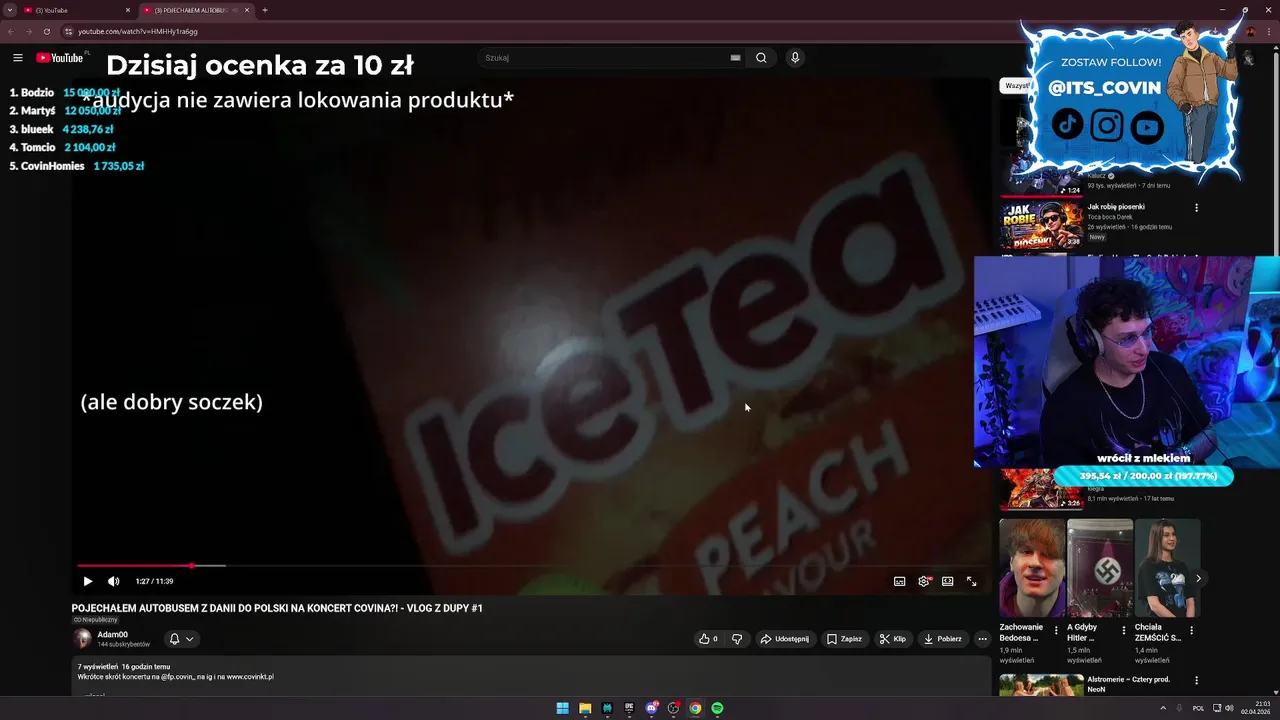Open the taskbar clock and date
1280x720 pixels.
1255,708
